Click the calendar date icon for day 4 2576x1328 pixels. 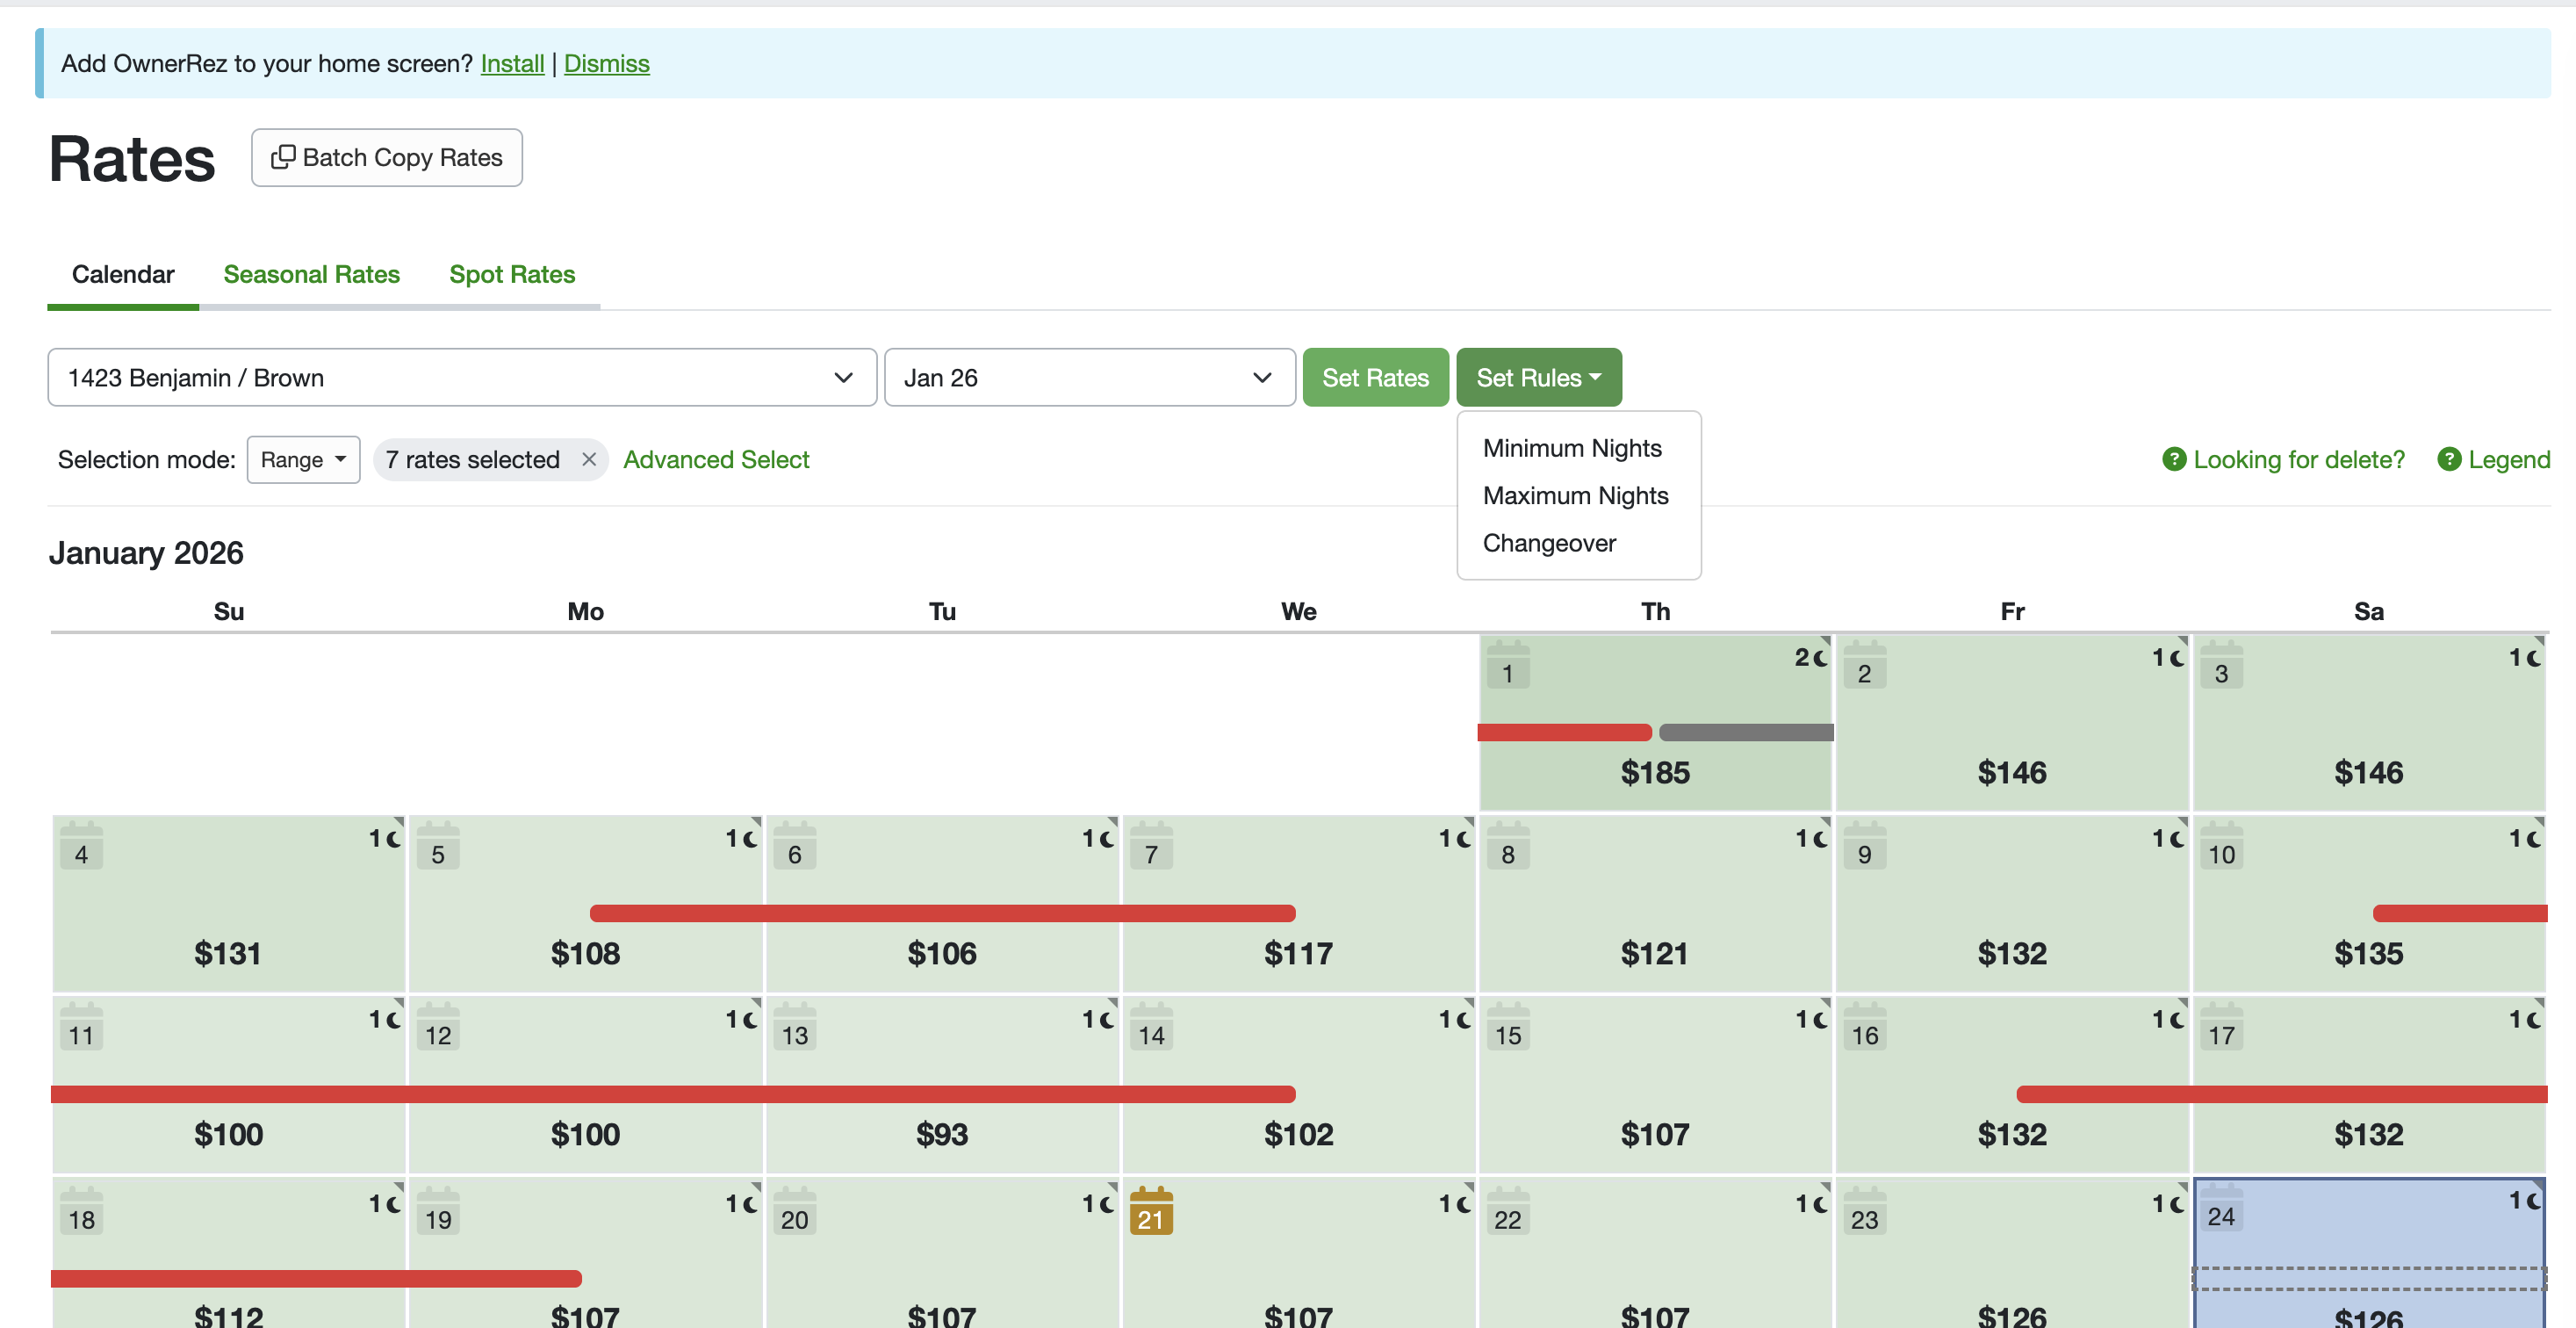(x=81, y=847)
